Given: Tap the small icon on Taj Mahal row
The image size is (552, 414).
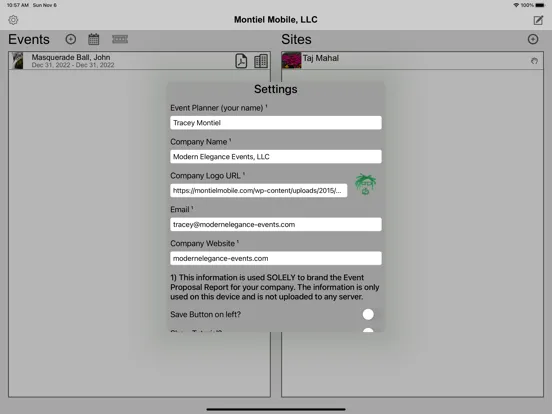Looking at the screenshot, I should click(x=534, y=61).
